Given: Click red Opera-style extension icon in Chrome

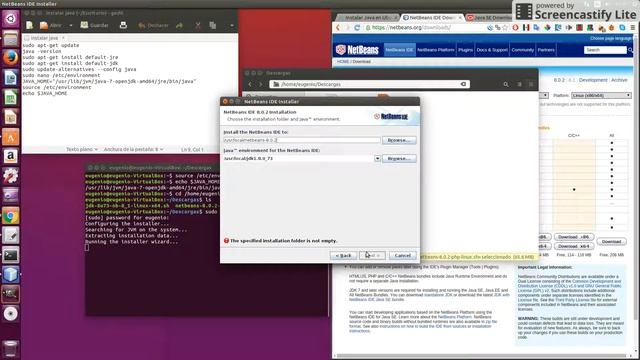Looking at the screenshot, I should point(516,28).
